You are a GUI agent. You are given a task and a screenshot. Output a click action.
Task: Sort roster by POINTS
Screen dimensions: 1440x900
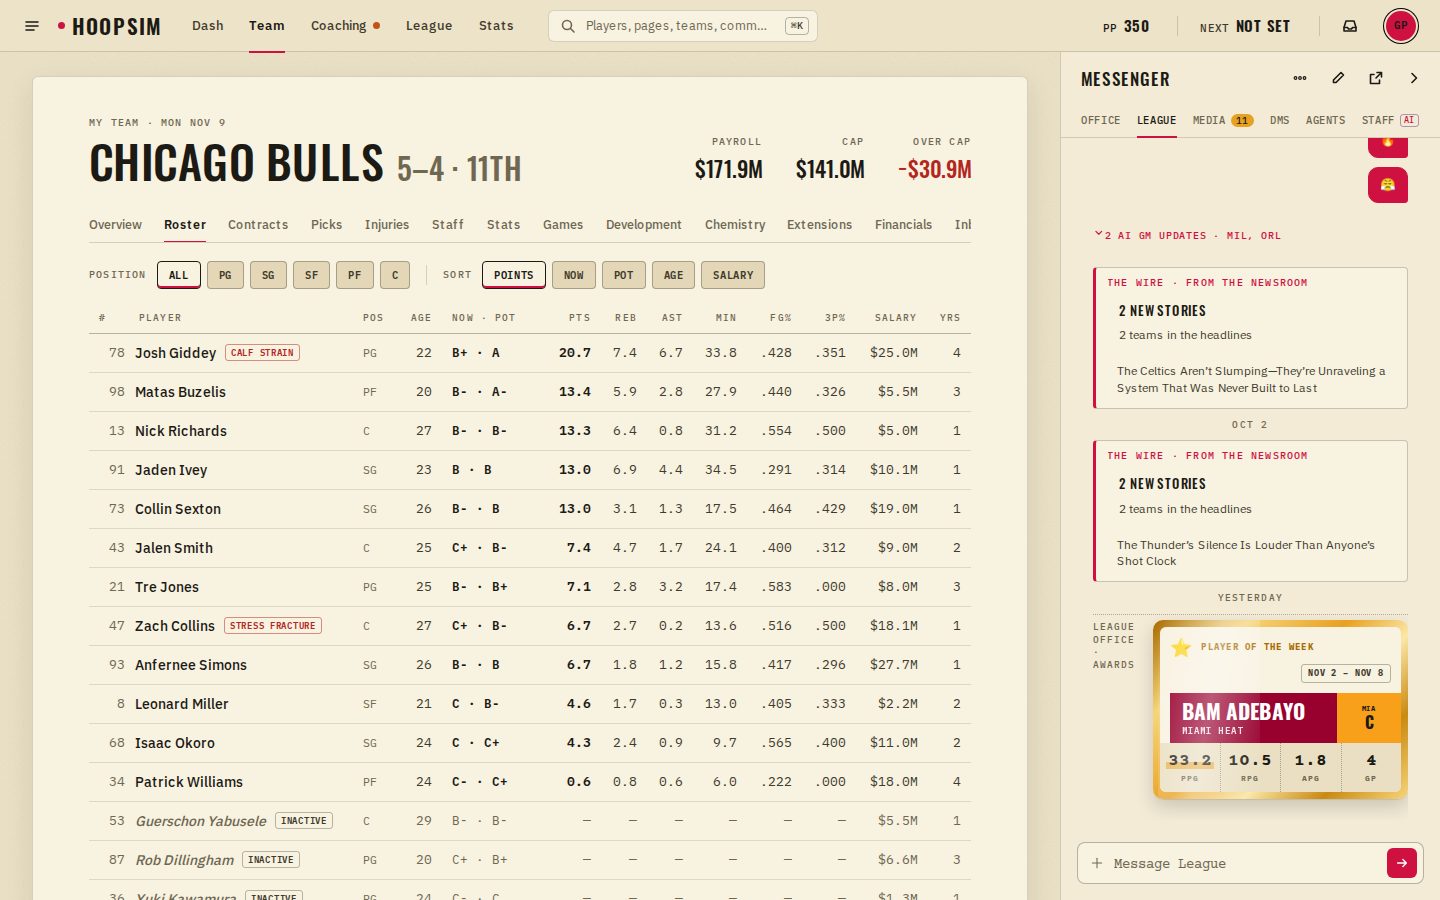(514, 275)
